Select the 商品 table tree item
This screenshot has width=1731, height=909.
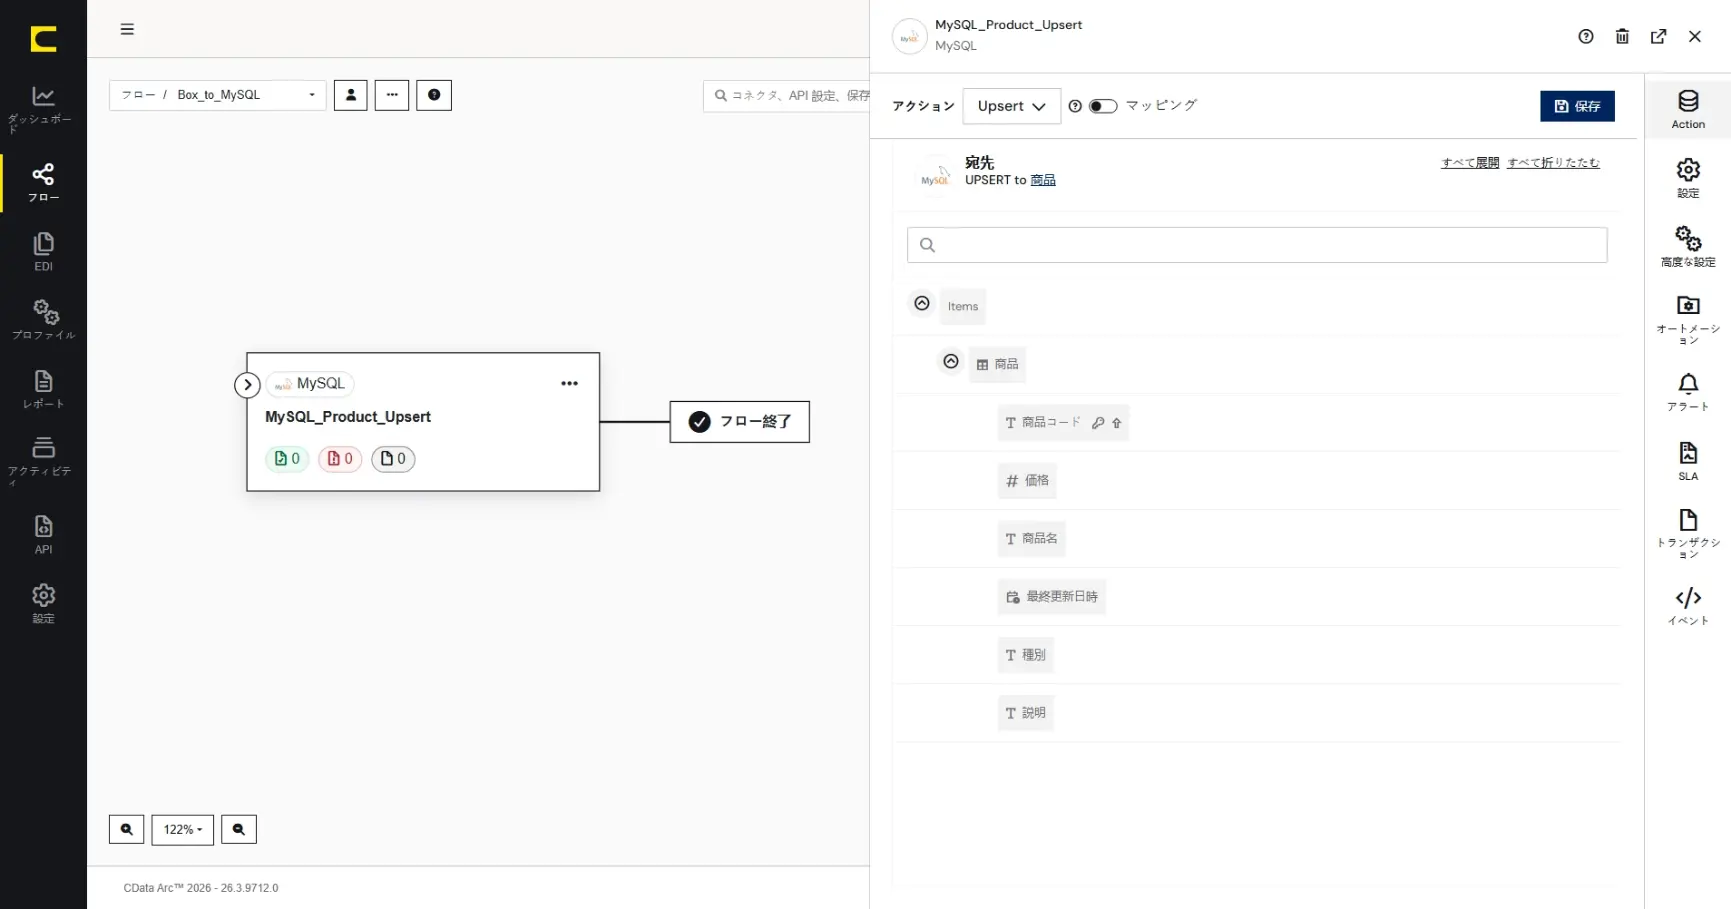997,365
